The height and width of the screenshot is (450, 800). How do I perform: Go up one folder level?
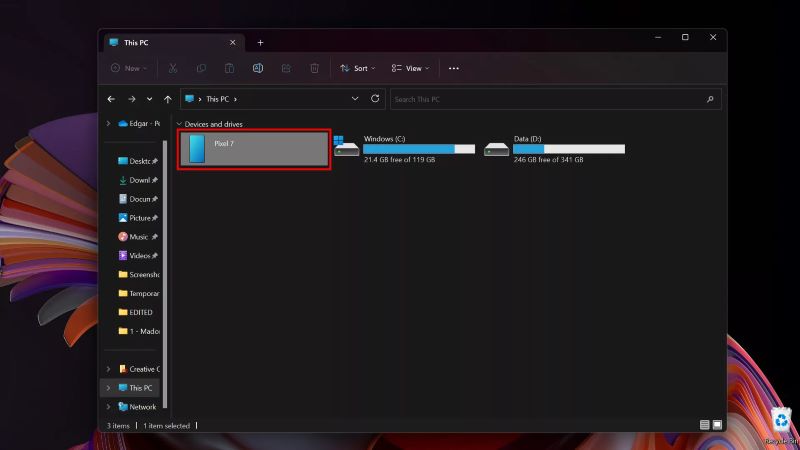(168, 99)
